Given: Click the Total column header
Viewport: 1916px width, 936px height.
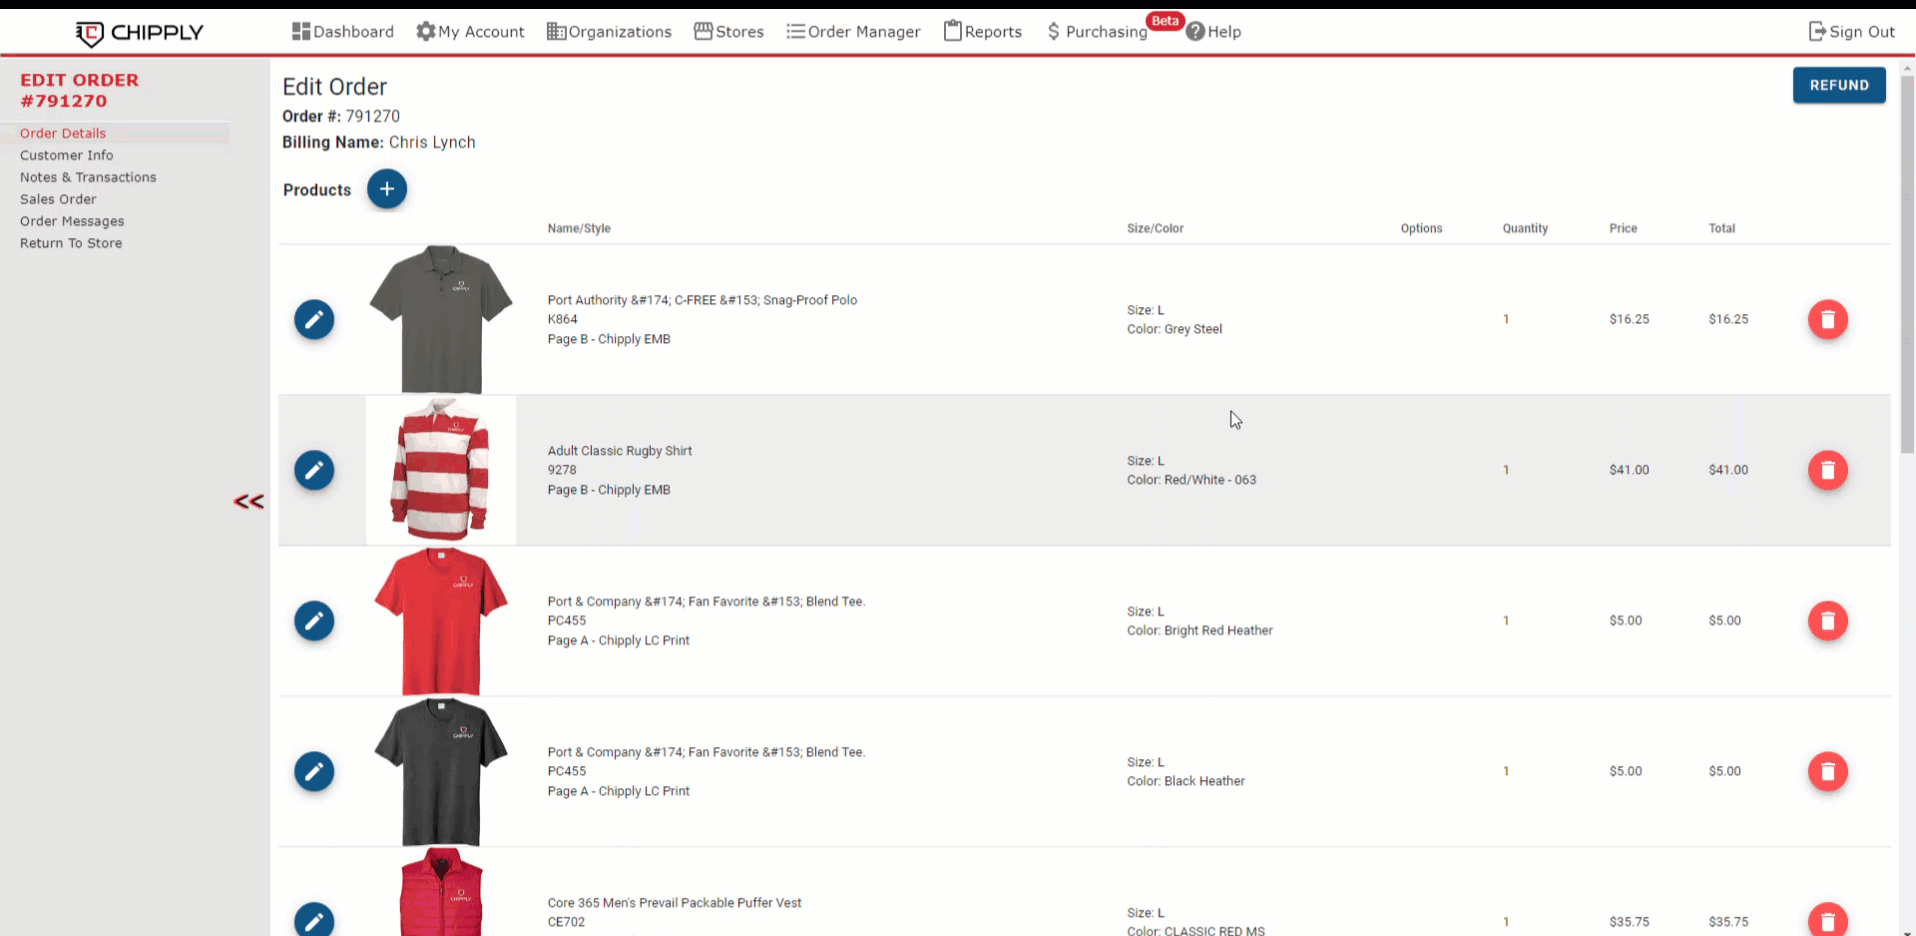Looking at the screenshot, I should click(1722, 228).
